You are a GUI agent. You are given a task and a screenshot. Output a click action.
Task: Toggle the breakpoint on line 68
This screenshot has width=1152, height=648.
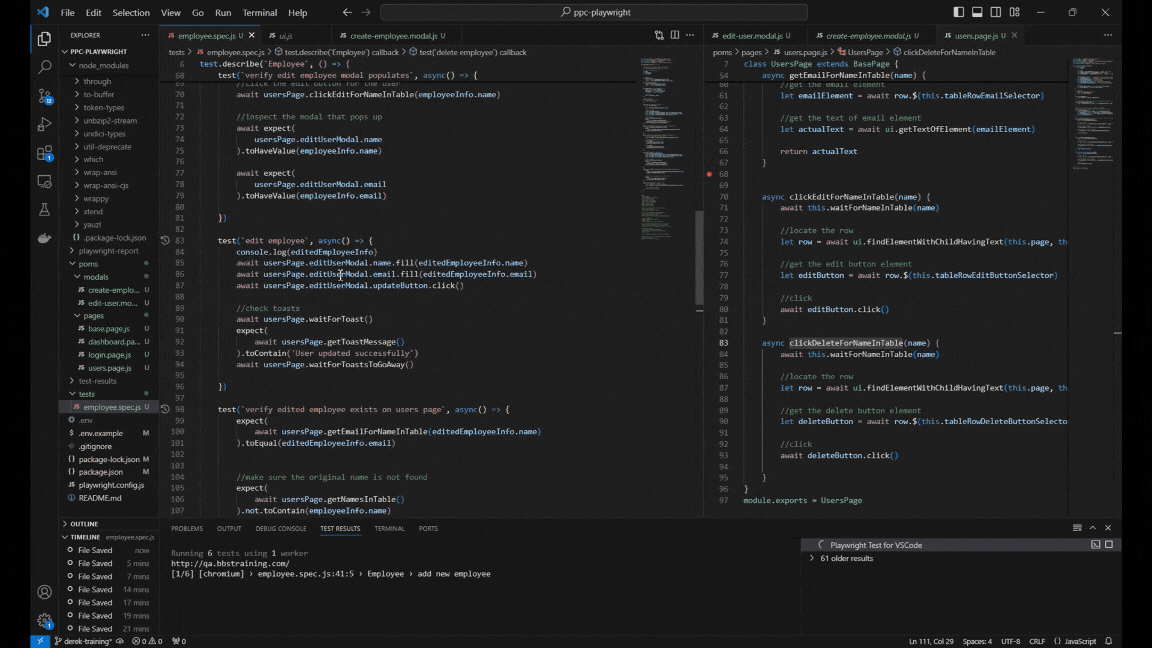click(710, 174)
